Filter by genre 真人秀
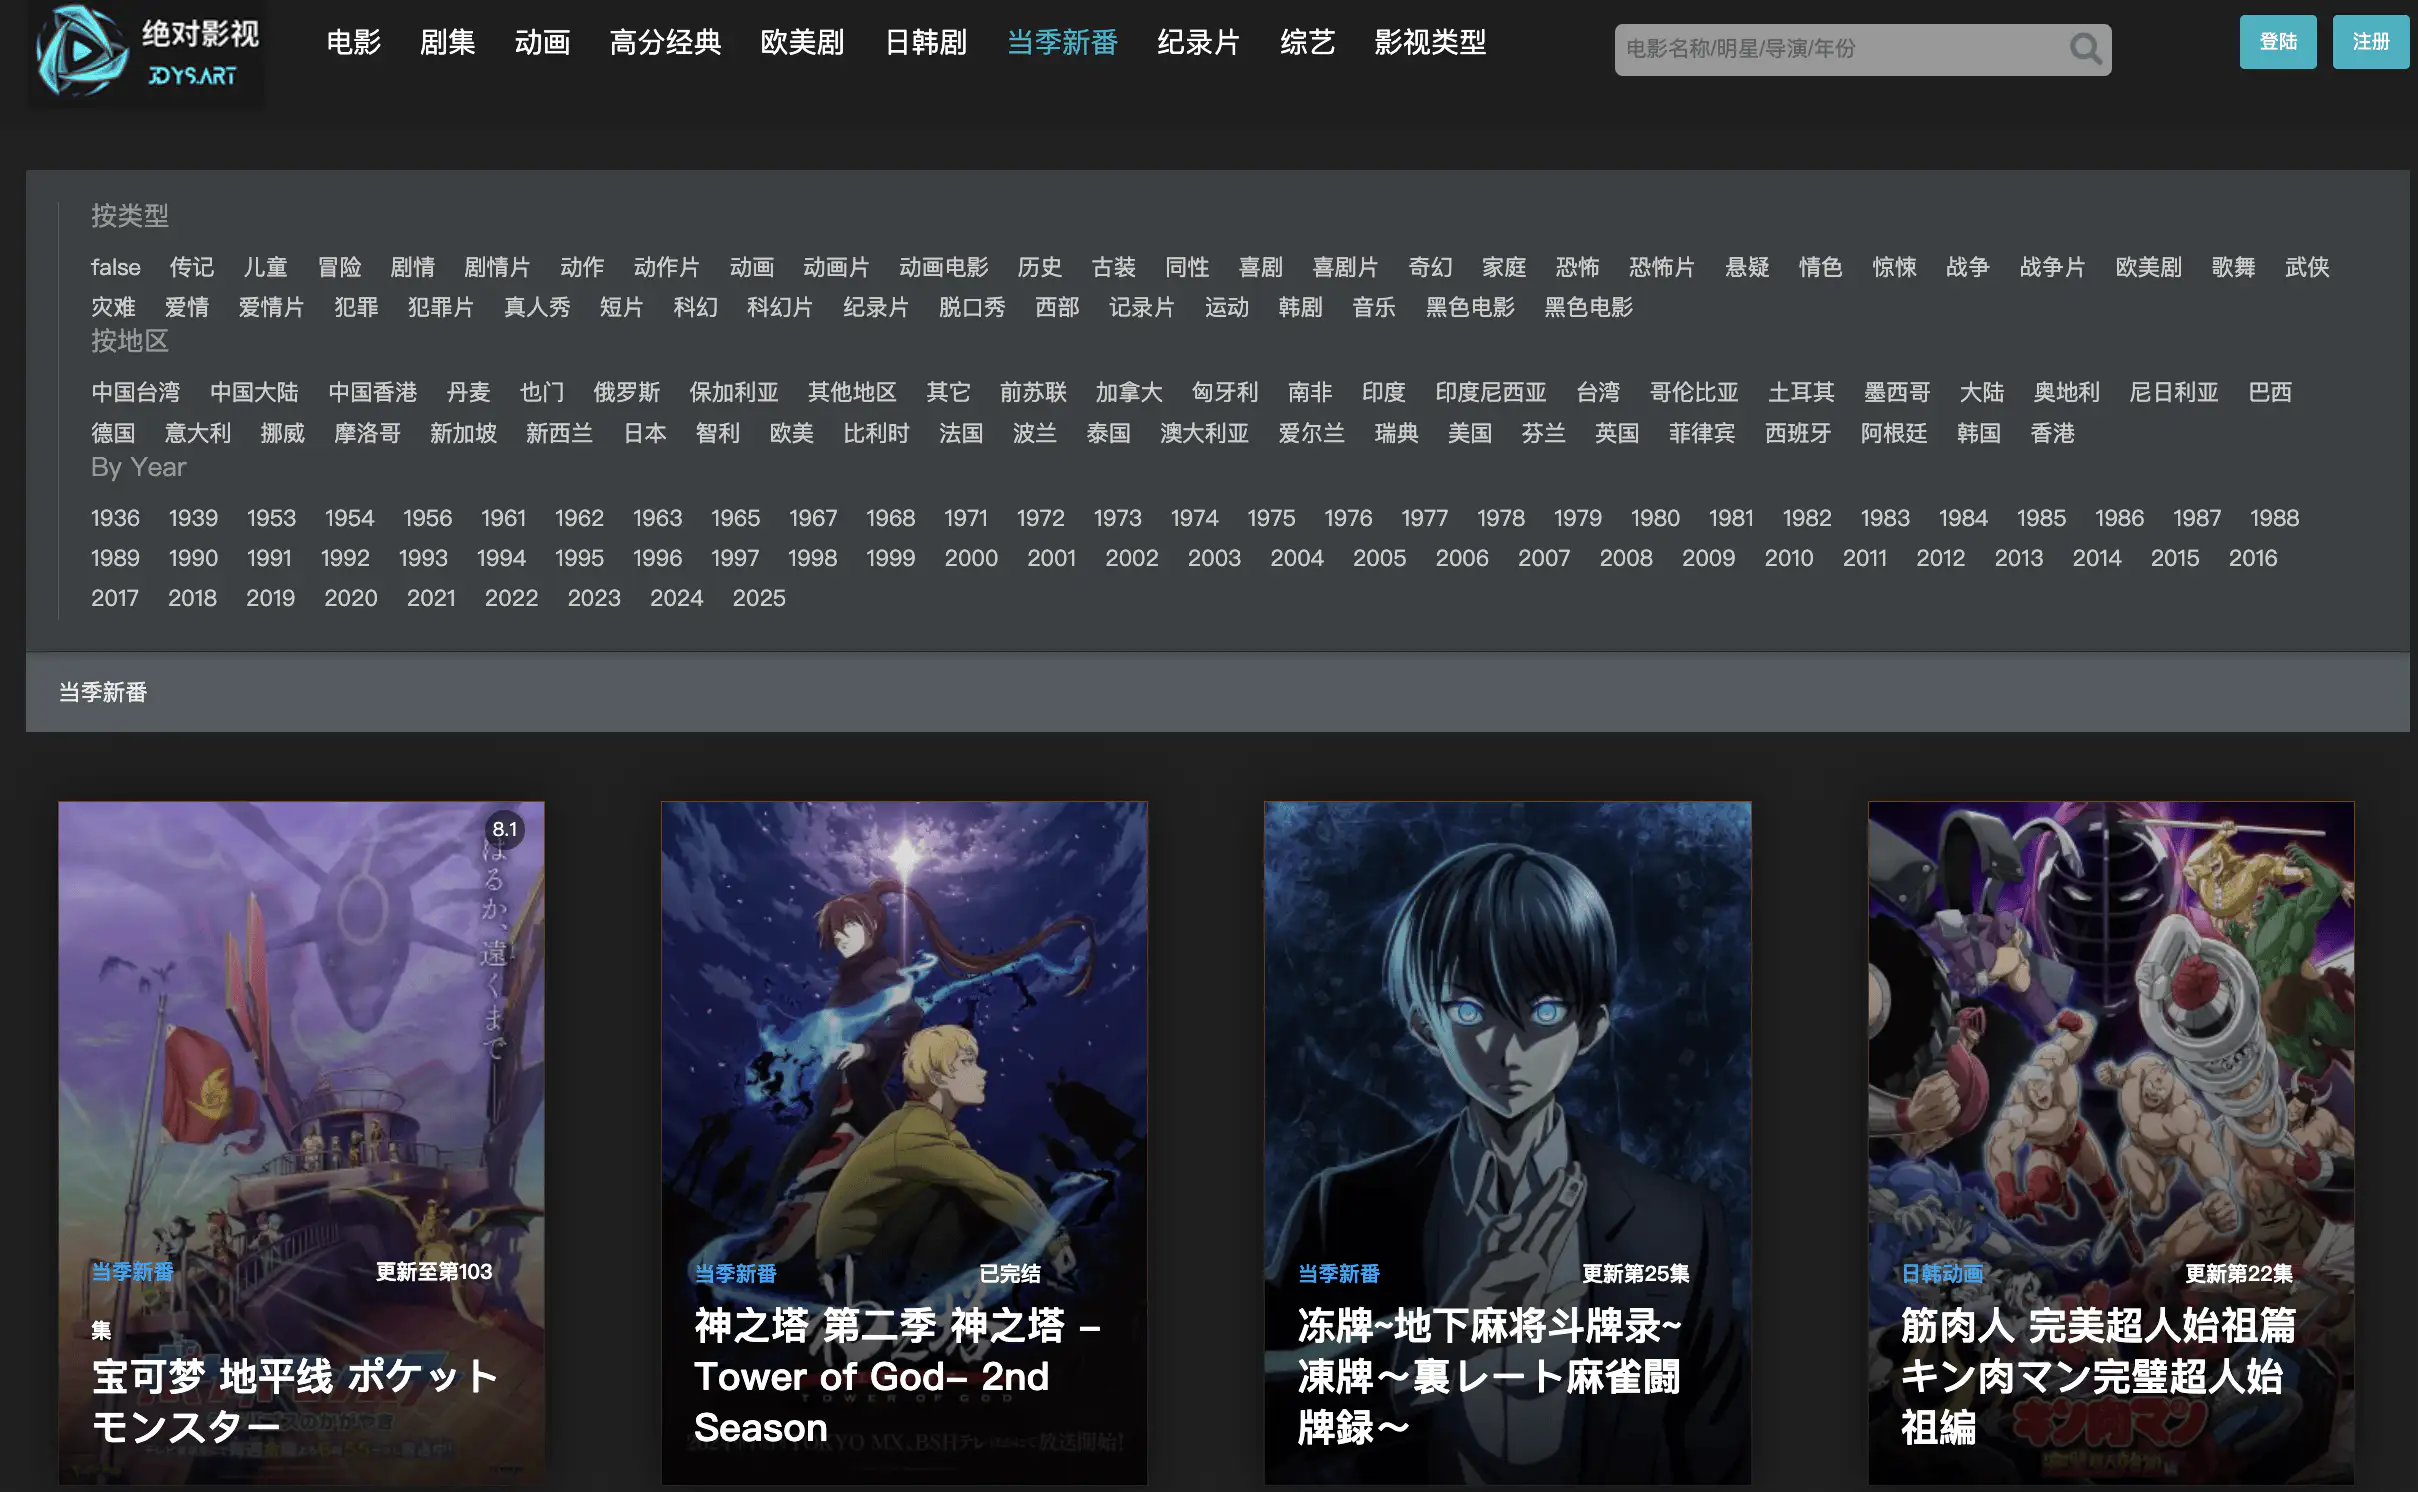This screenshot has height=1492, width=2418. click(536, 307)
